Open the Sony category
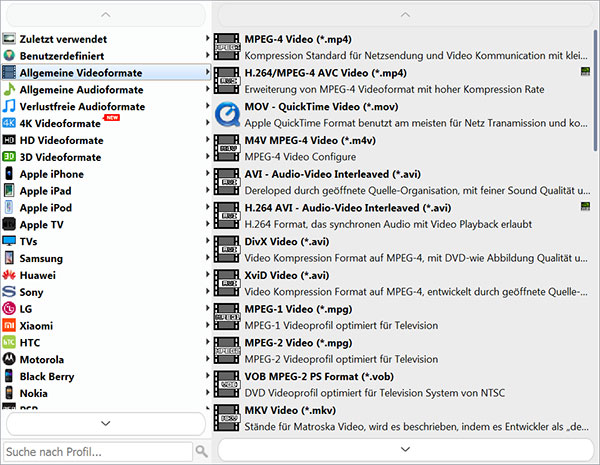Image resolution: width=600 pixels, height=465 pixels. point(106,292)
